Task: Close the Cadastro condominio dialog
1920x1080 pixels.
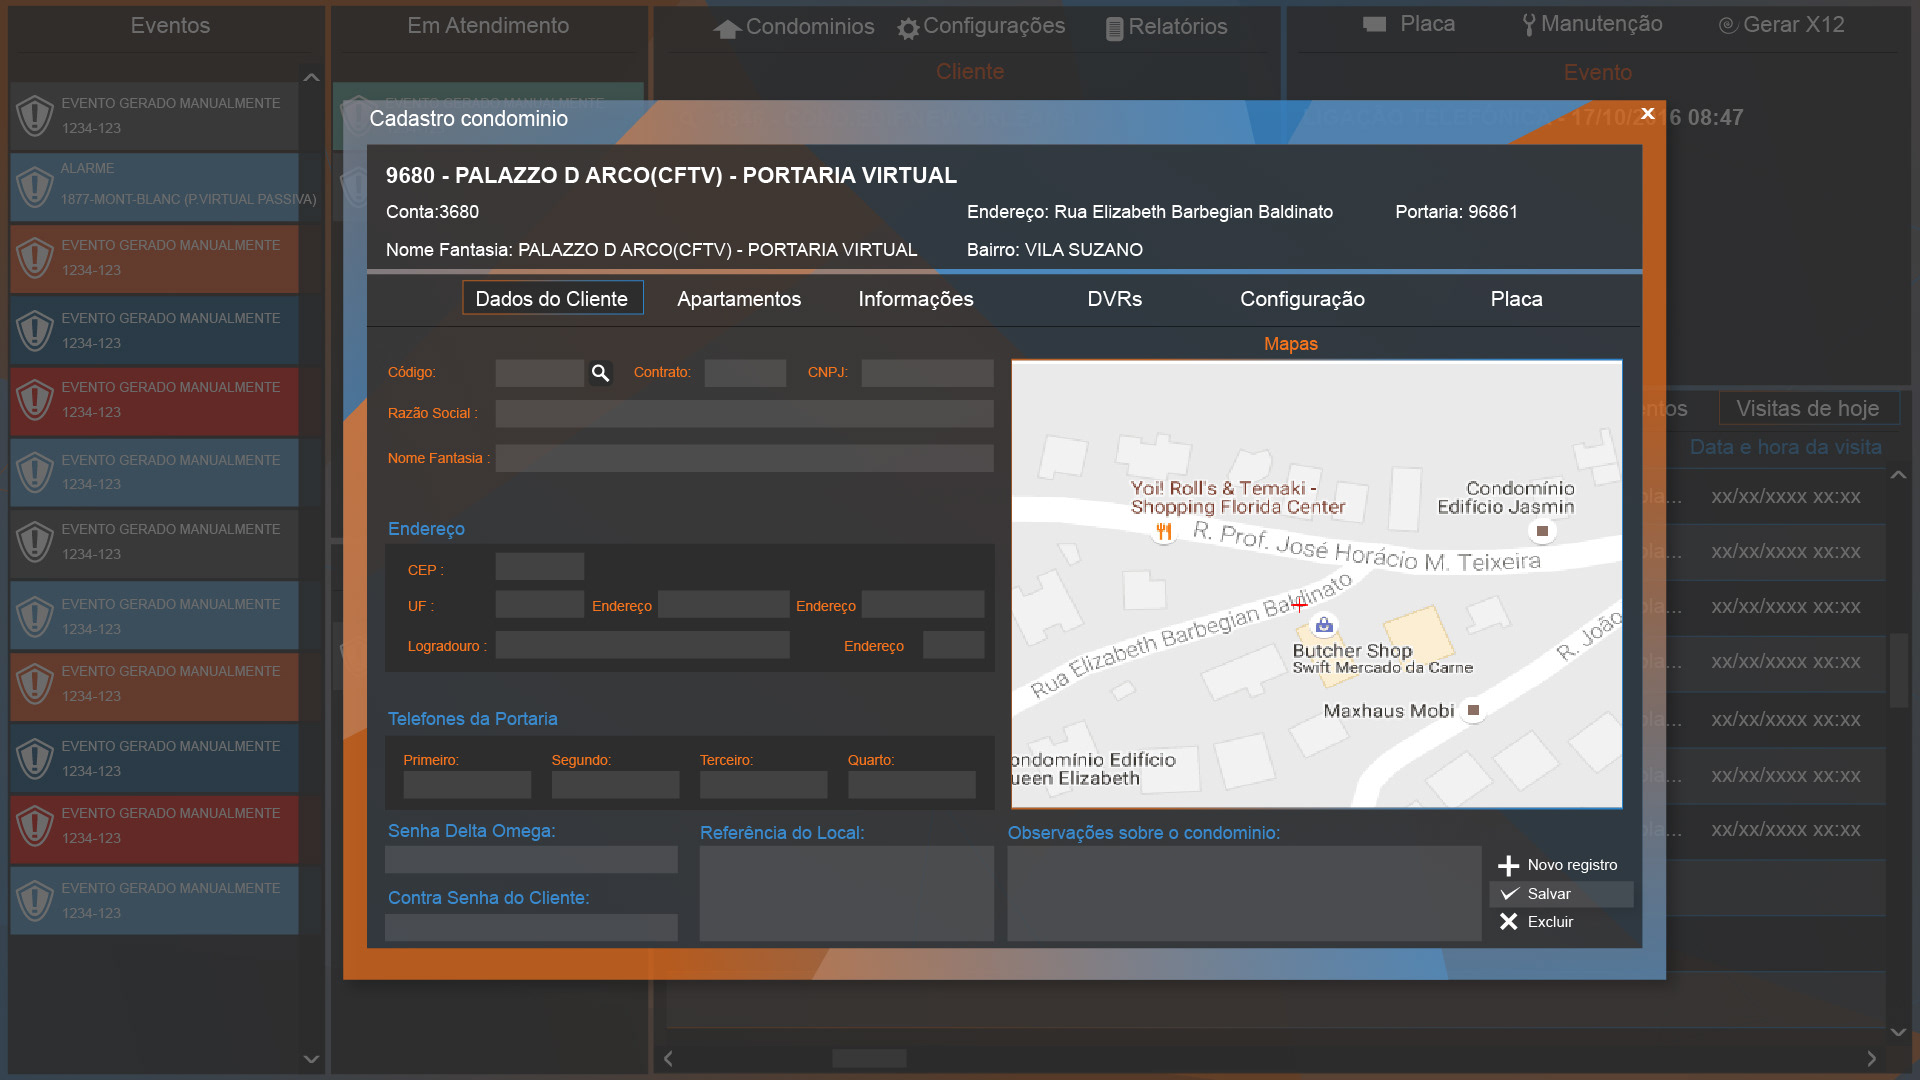Action: tap(1648, 114)
